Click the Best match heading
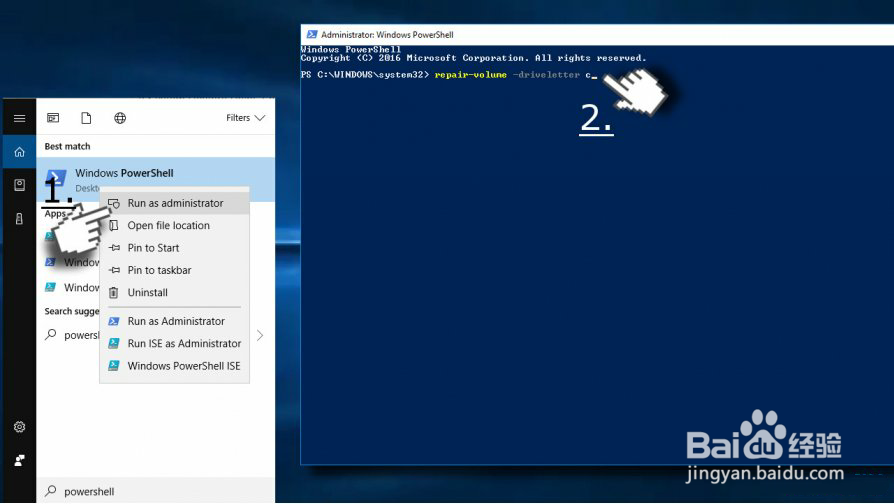Viewport: 894px width, 504px height. point(67,147)
